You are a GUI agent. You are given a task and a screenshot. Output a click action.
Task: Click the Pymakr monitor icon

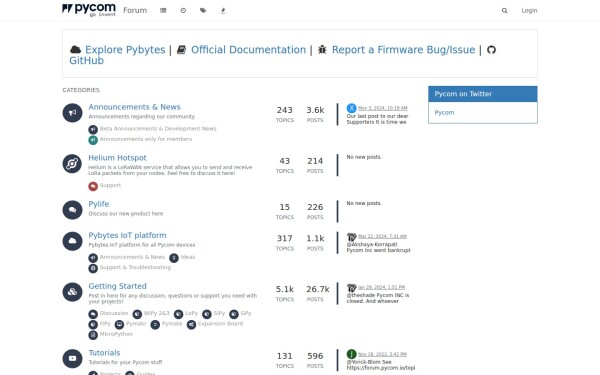coord(119,324)
